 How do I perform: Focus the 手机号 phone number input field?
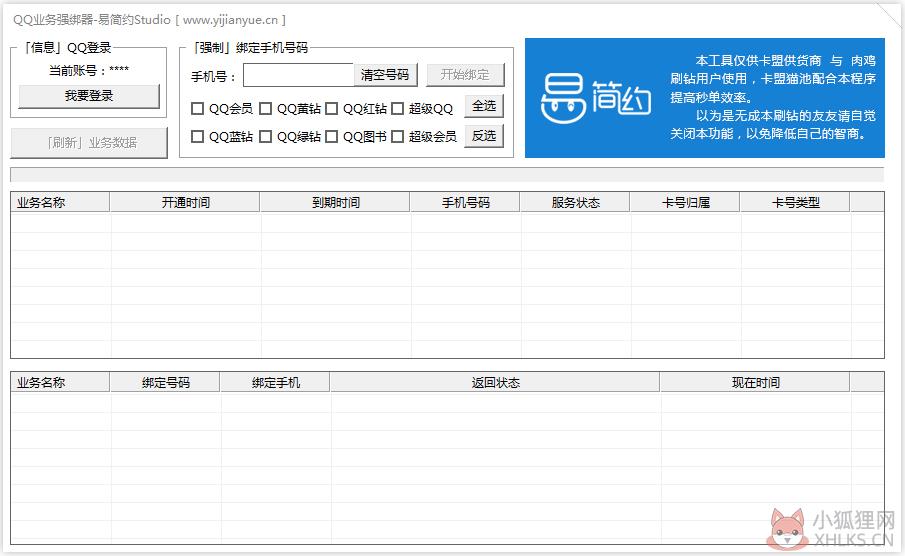(298, 75)
